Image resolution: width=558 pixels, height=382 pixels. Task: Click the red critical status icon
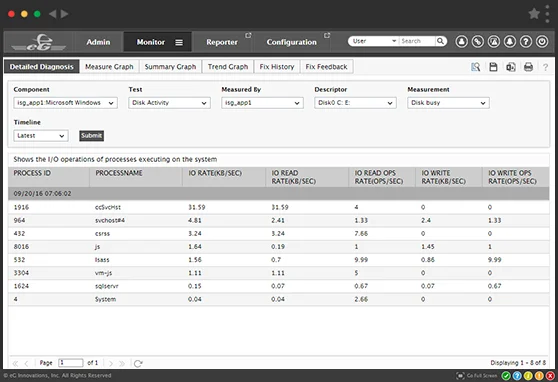click(550, 376)
